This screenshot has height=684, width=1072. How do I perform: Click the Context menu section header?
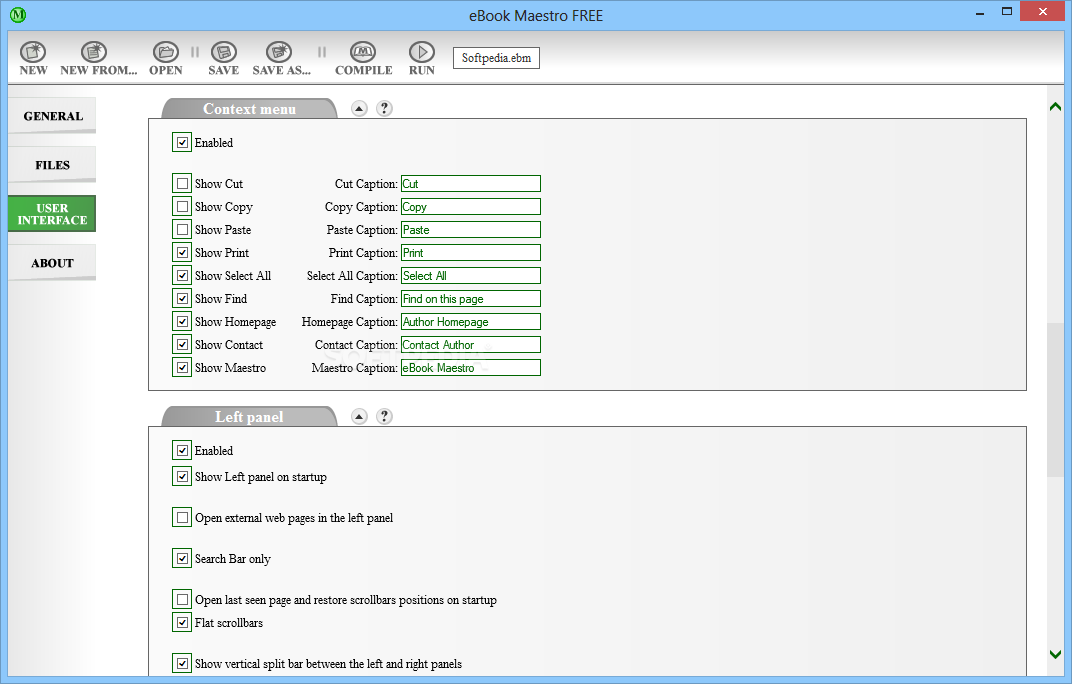[250, 109]
